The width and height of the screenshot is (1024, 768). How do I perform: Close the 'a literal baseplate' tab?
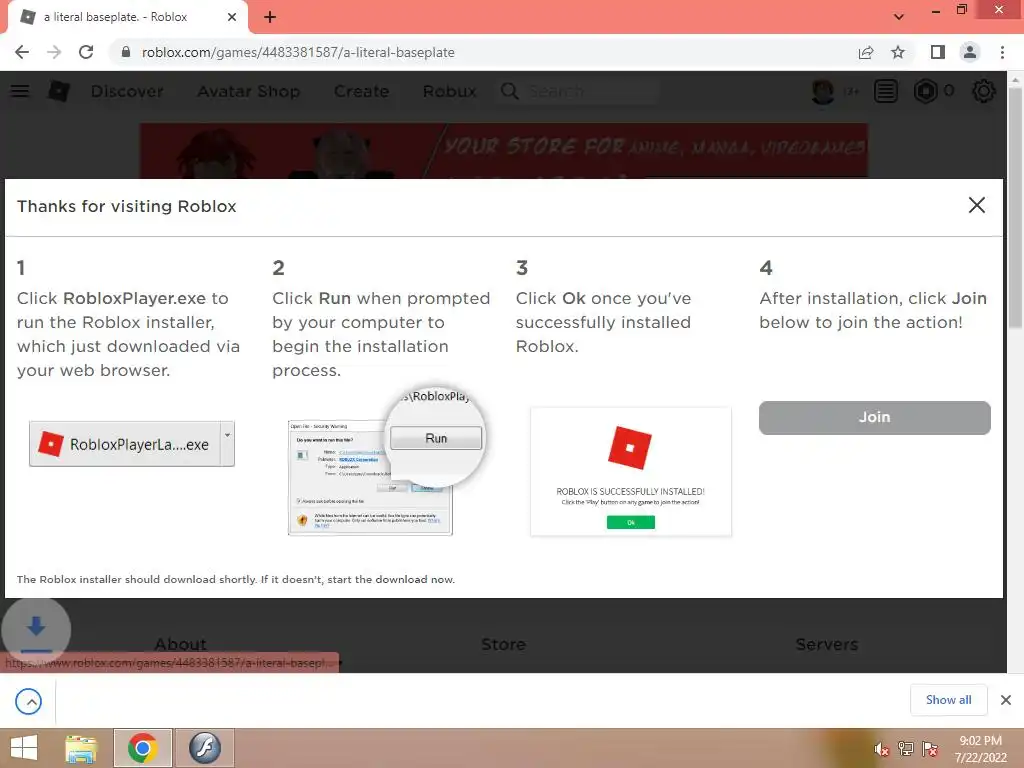tap(232, 17)
